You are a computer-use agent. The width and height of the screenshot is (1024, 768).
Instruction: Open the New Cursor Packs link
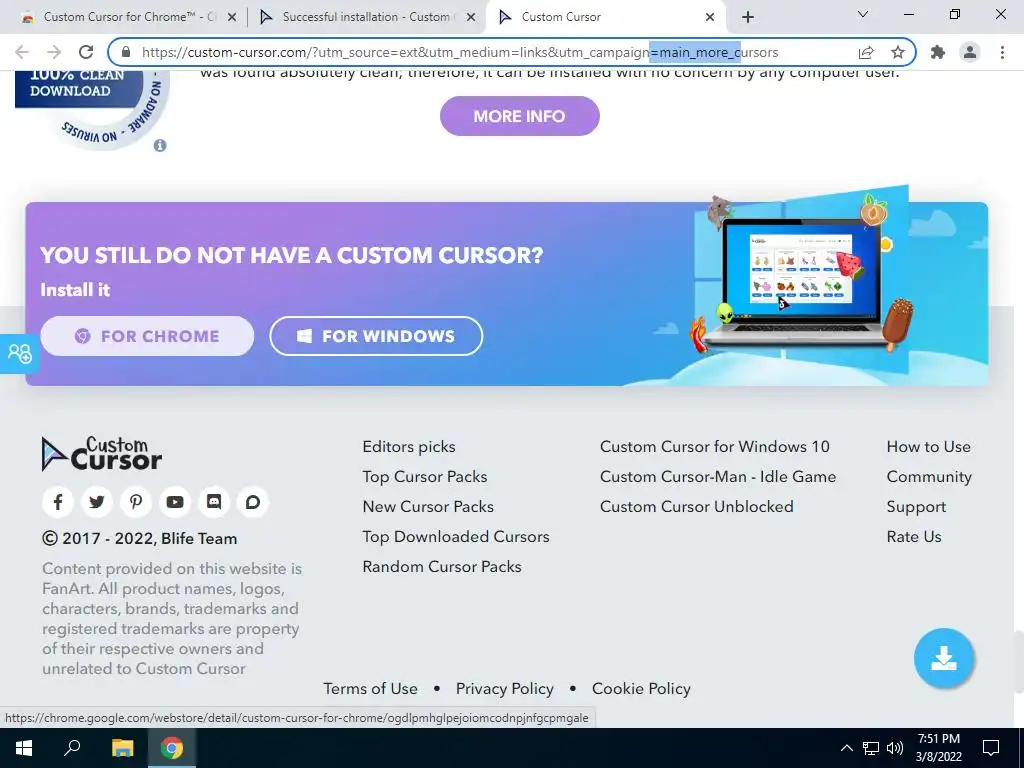click(428, 507)
